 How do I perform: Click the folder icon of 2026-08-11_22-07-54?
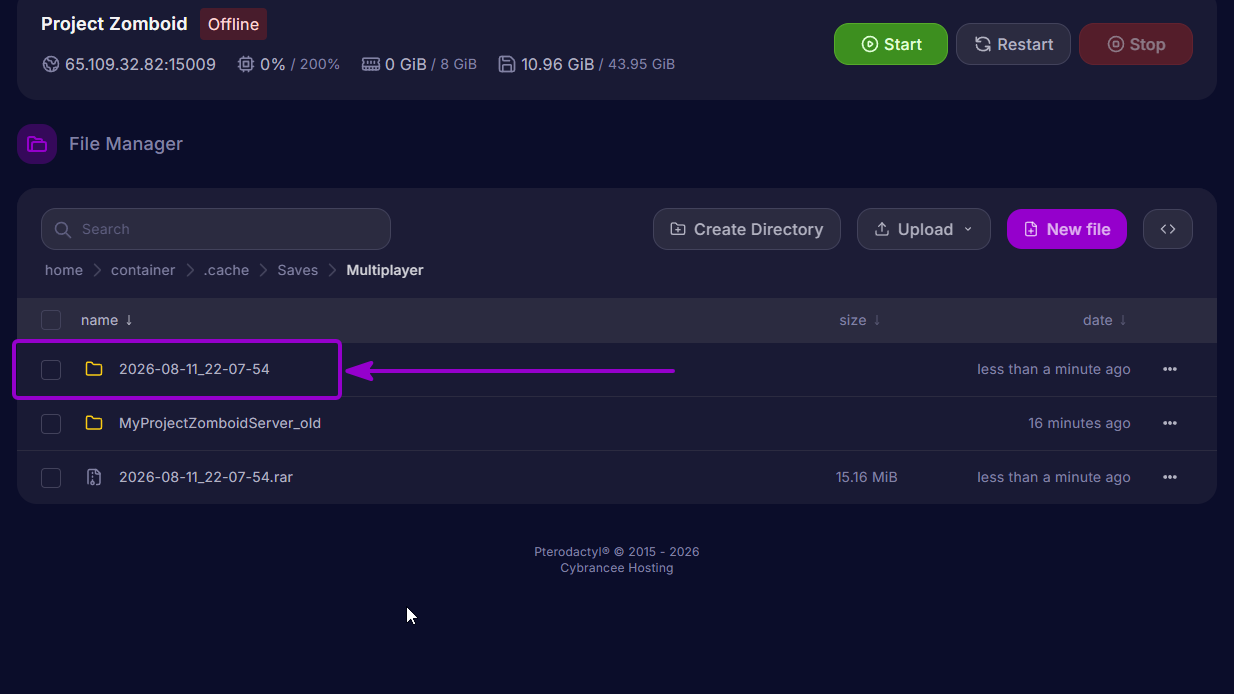(x=94, y=369)
